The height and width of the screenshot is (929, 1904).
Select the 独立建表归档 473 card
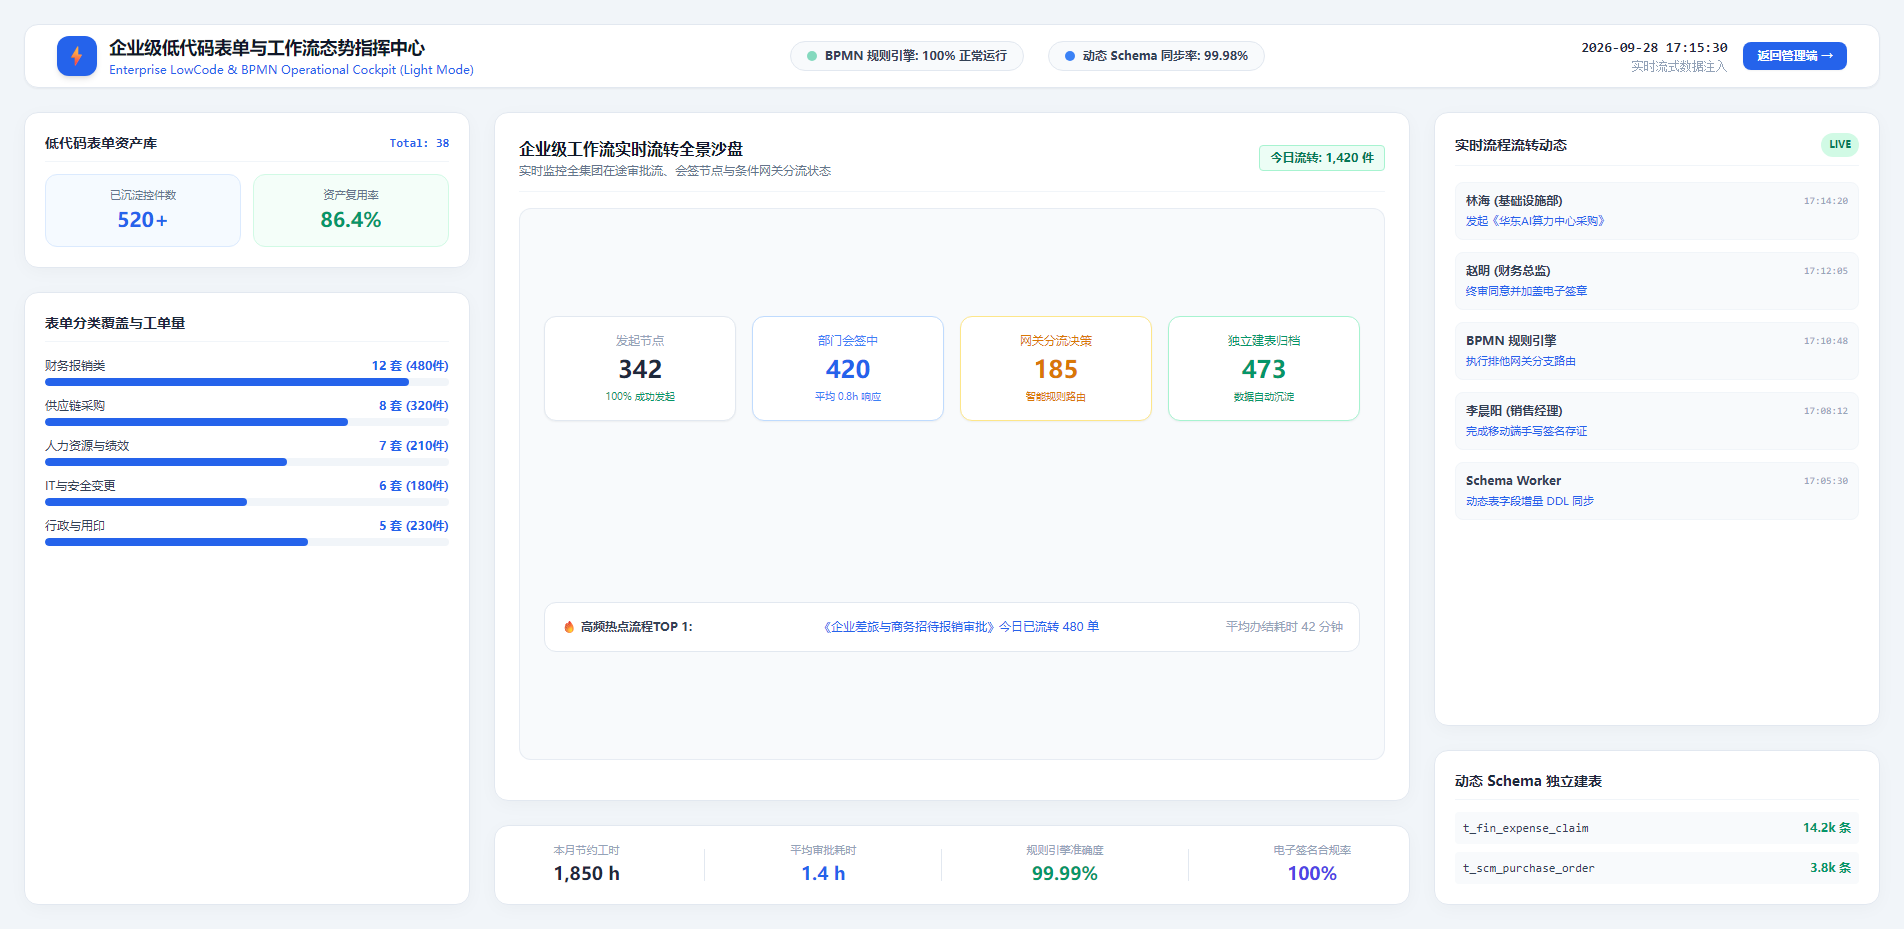pyautogui.click(x=1264, y=368)
